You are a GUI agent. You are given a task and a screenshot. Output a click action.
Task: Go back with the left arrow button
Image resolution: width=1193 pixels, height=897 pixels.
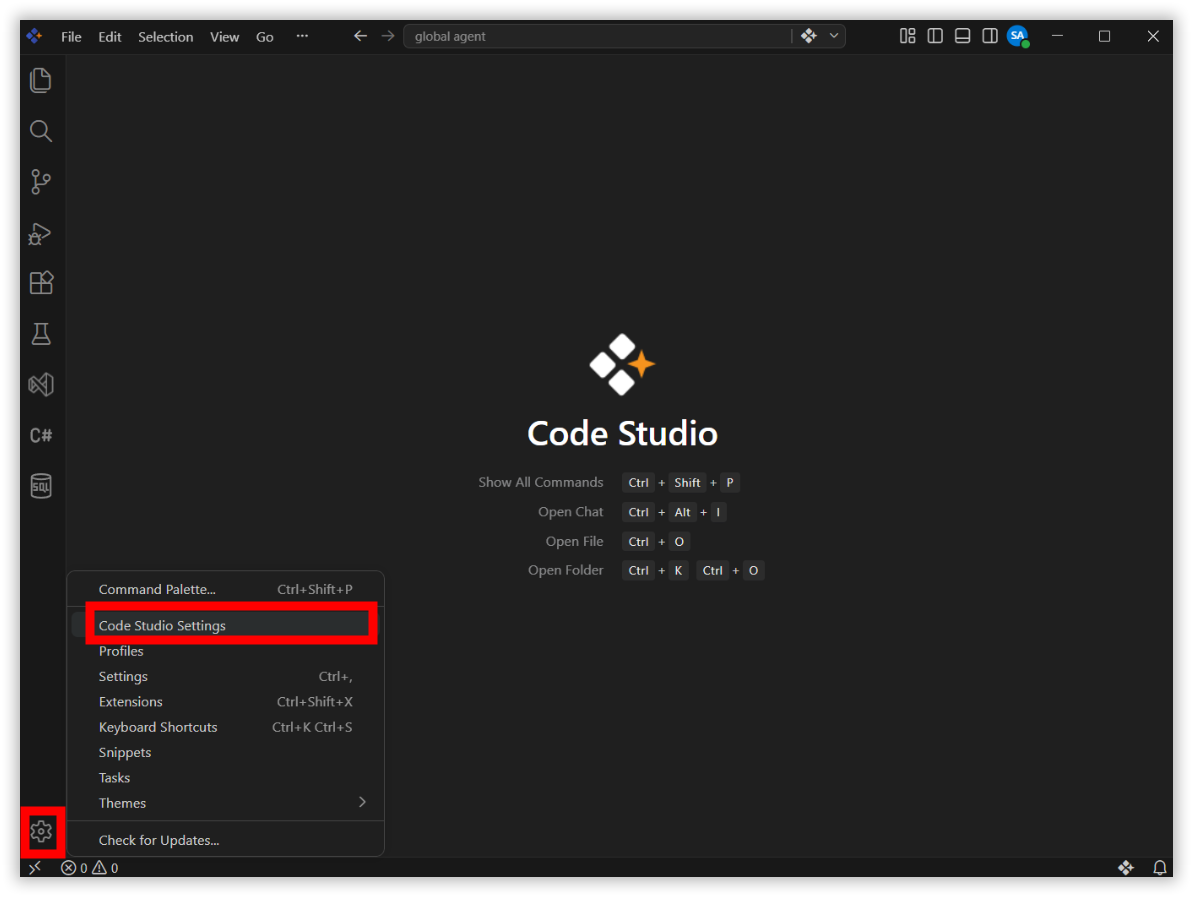pos(361,36)
